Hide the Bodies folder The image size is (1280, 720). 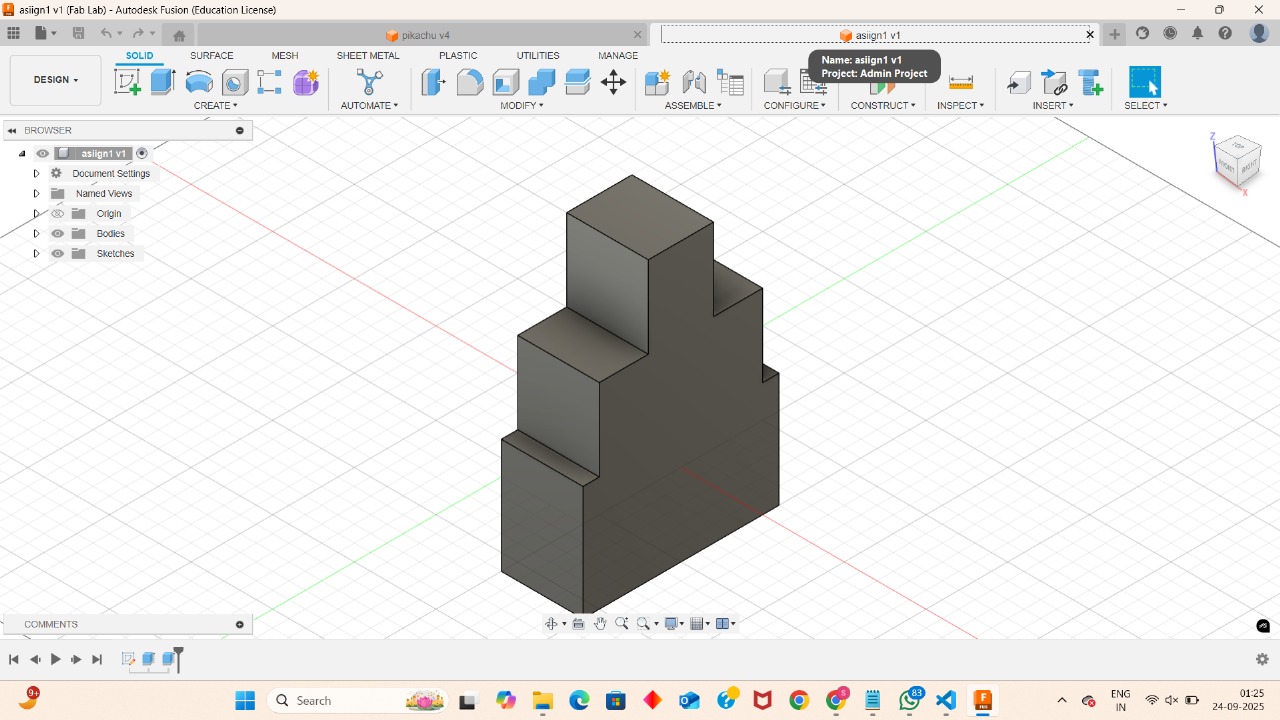(x=57, y=233)
